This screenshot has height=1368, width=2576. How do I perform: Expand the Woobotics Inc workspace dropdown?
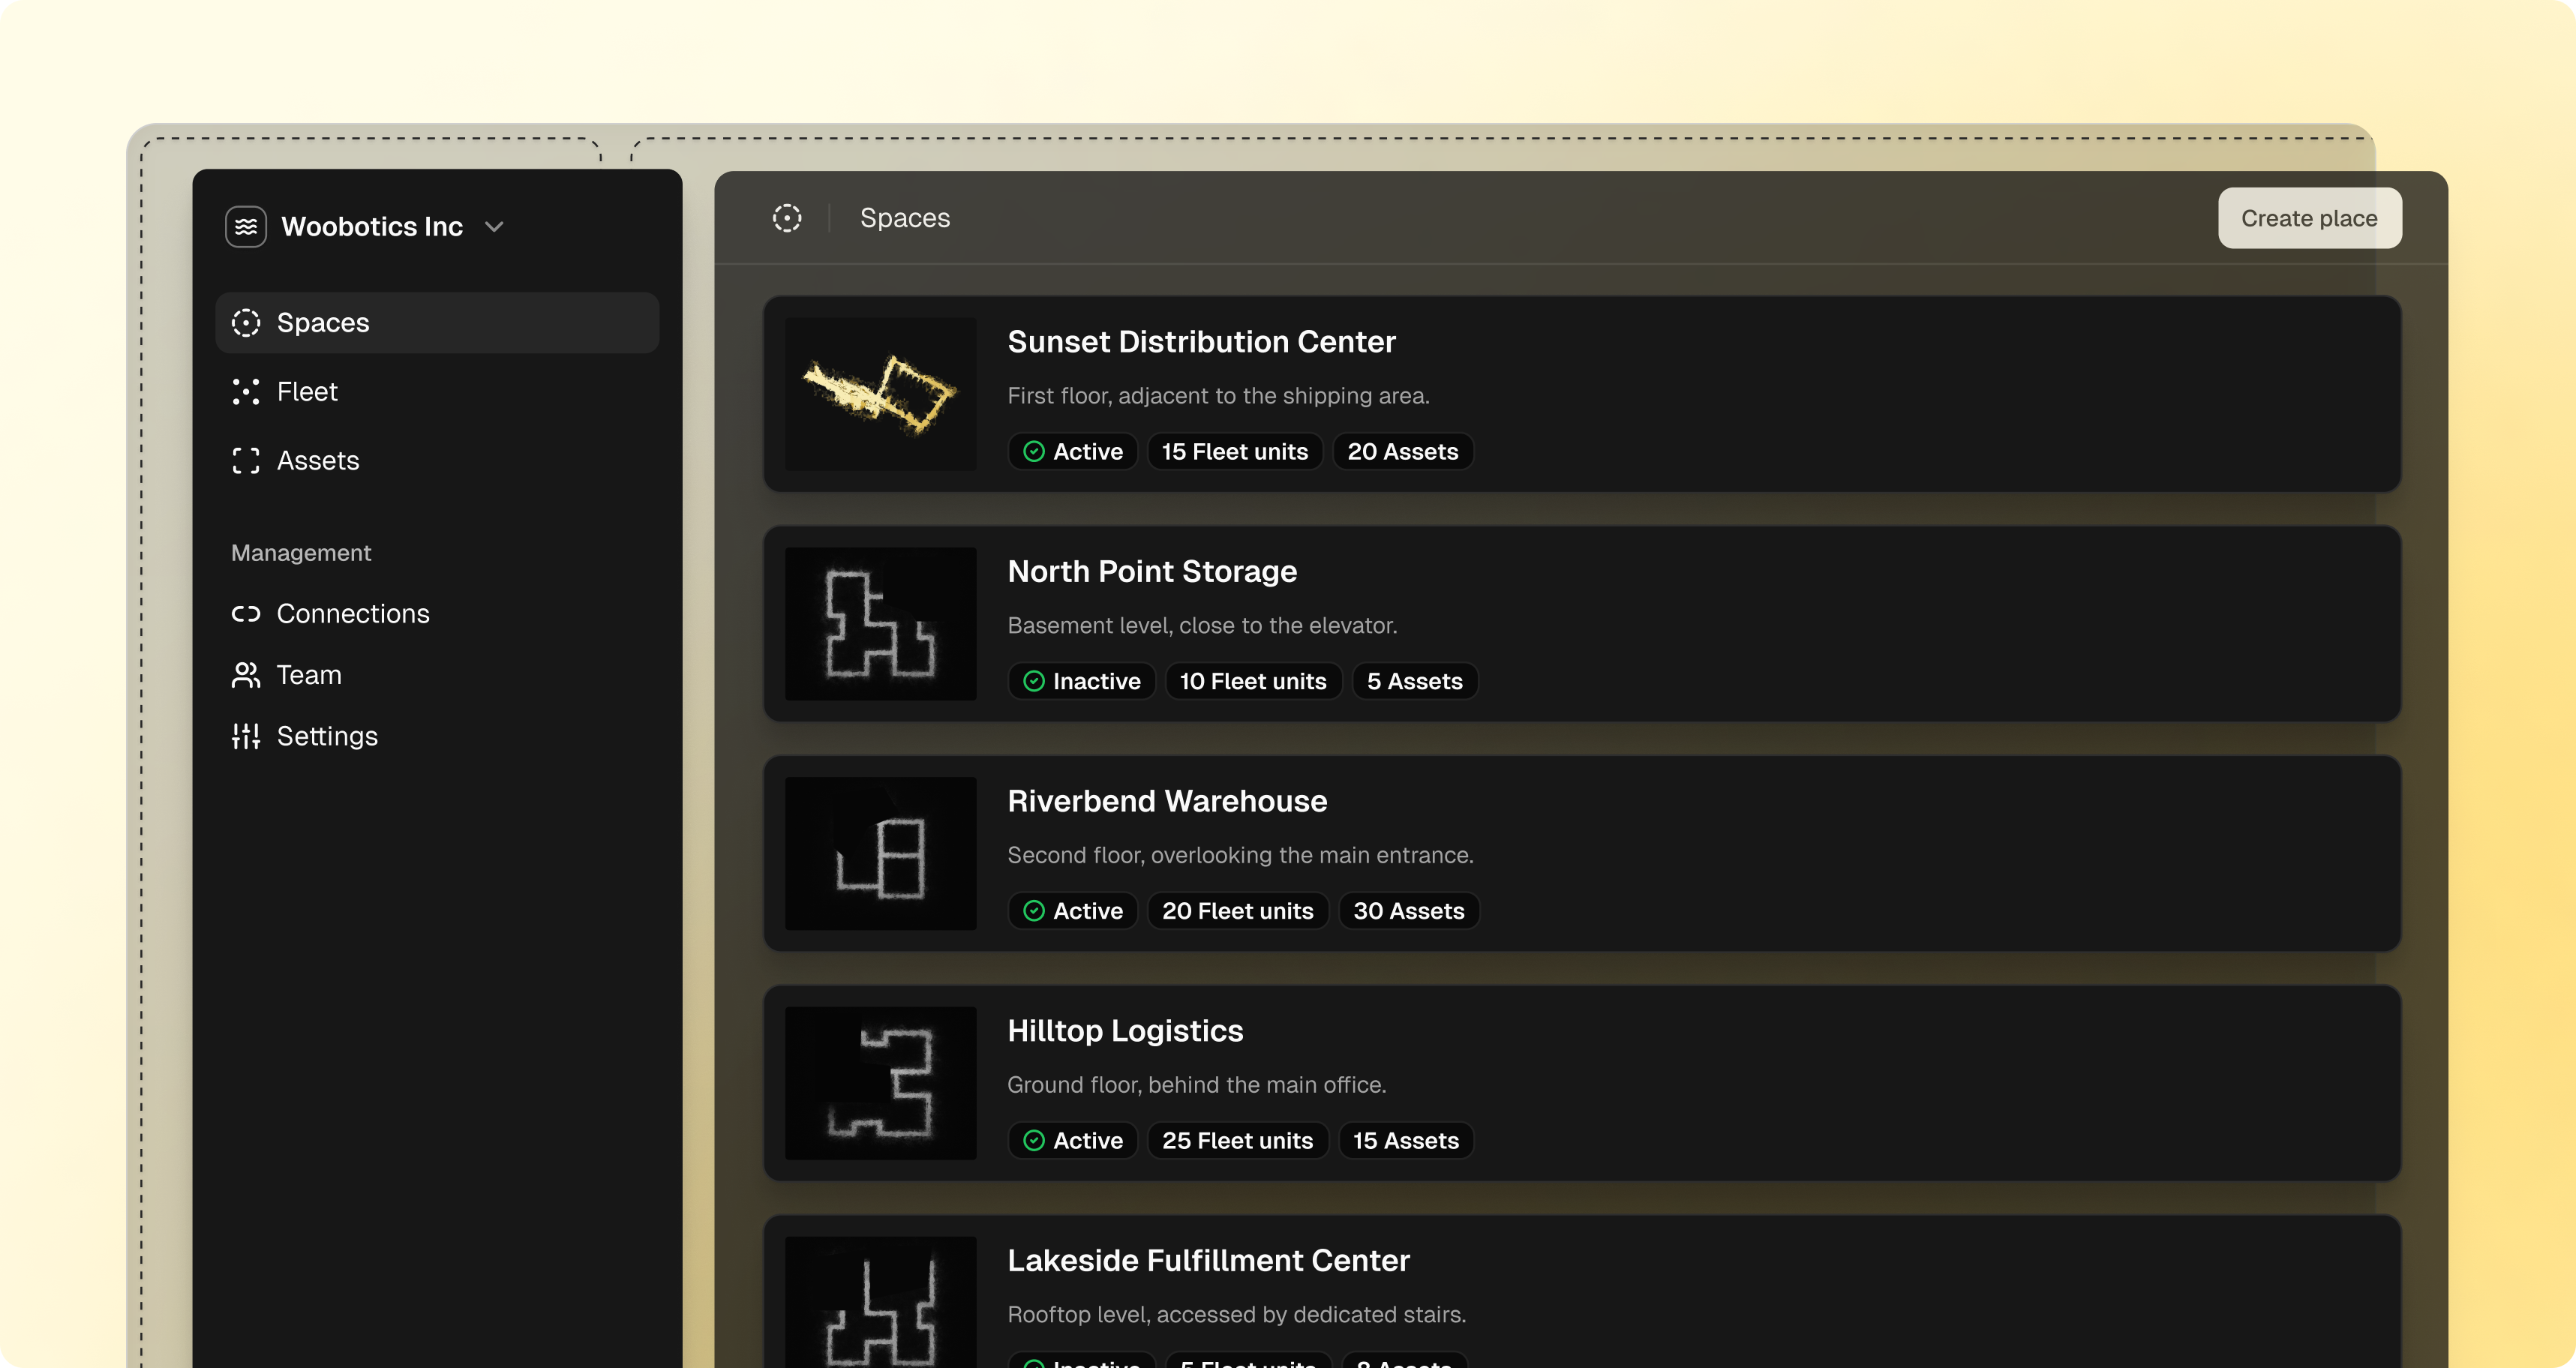pos(494,227)
